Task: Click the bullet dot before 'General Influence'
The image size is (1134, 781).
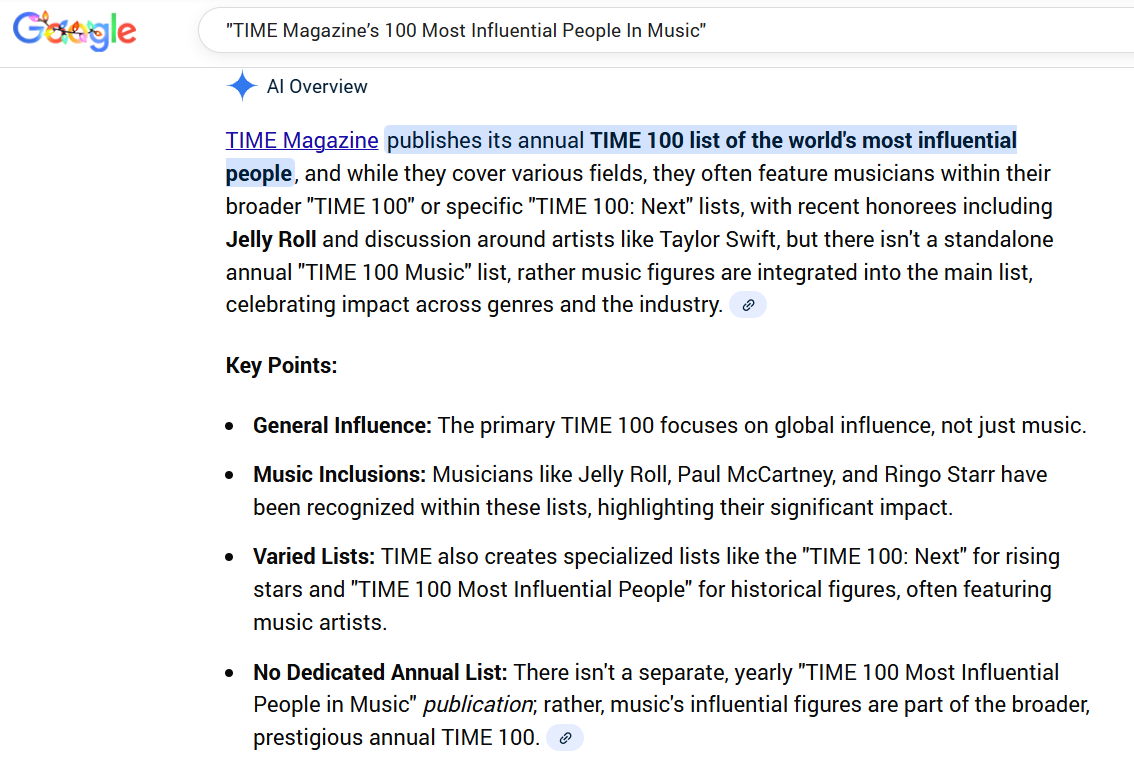Action: tap(230, 426)
